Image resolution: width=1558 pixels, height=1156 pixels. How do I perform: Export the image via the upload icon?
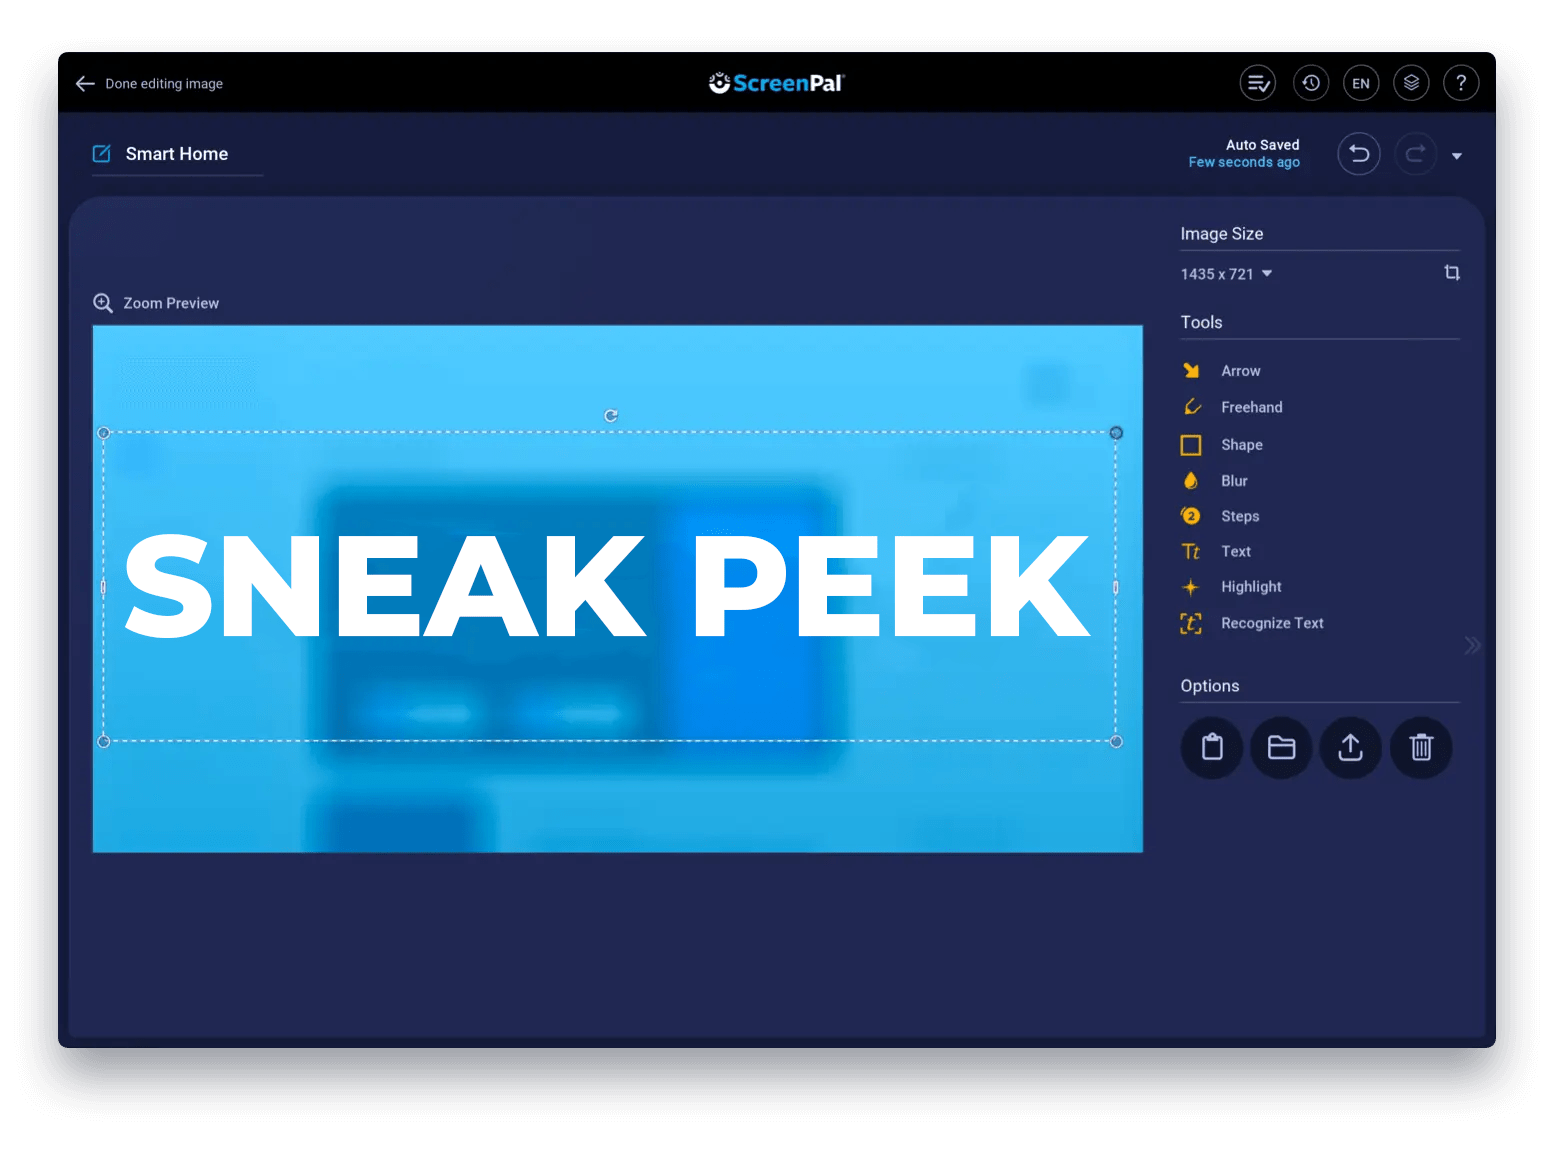click(x=1351, y=747)
